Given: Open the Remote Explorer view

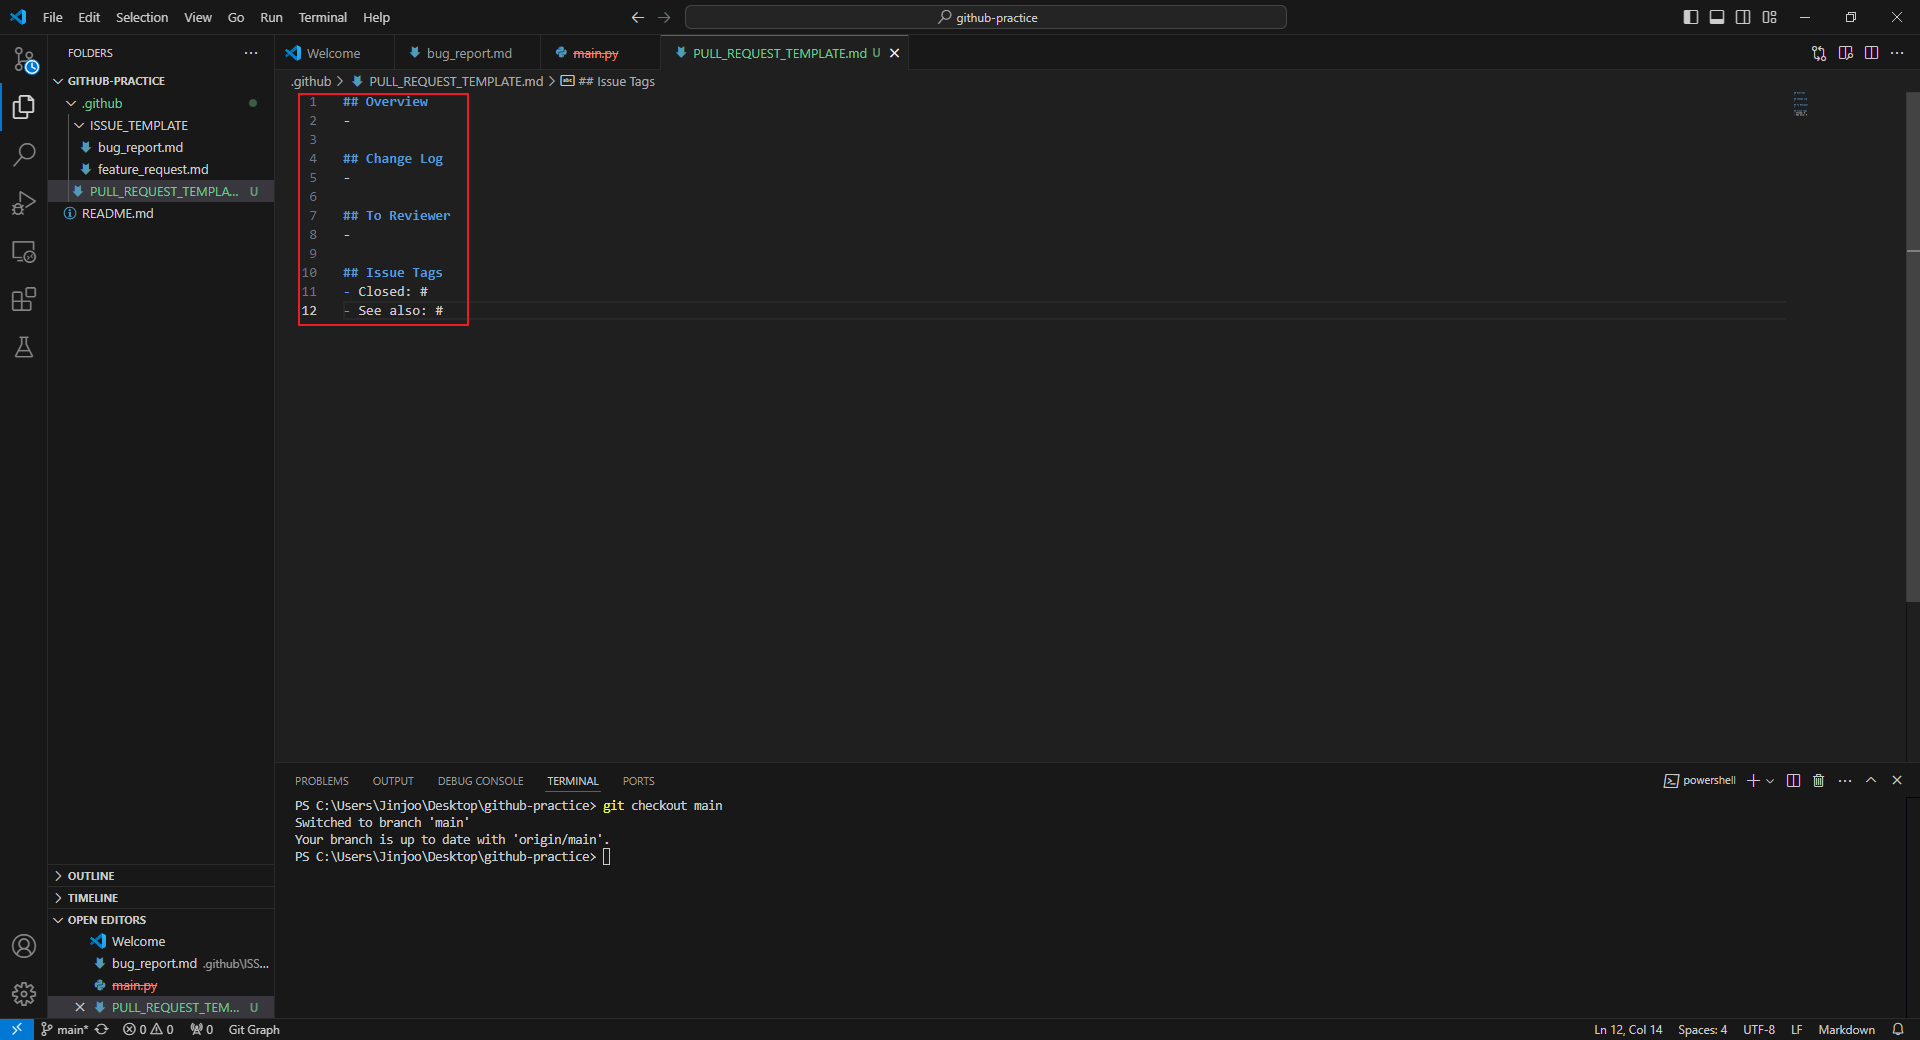Looking at the screenshot, I should click(x=24, y=251).
